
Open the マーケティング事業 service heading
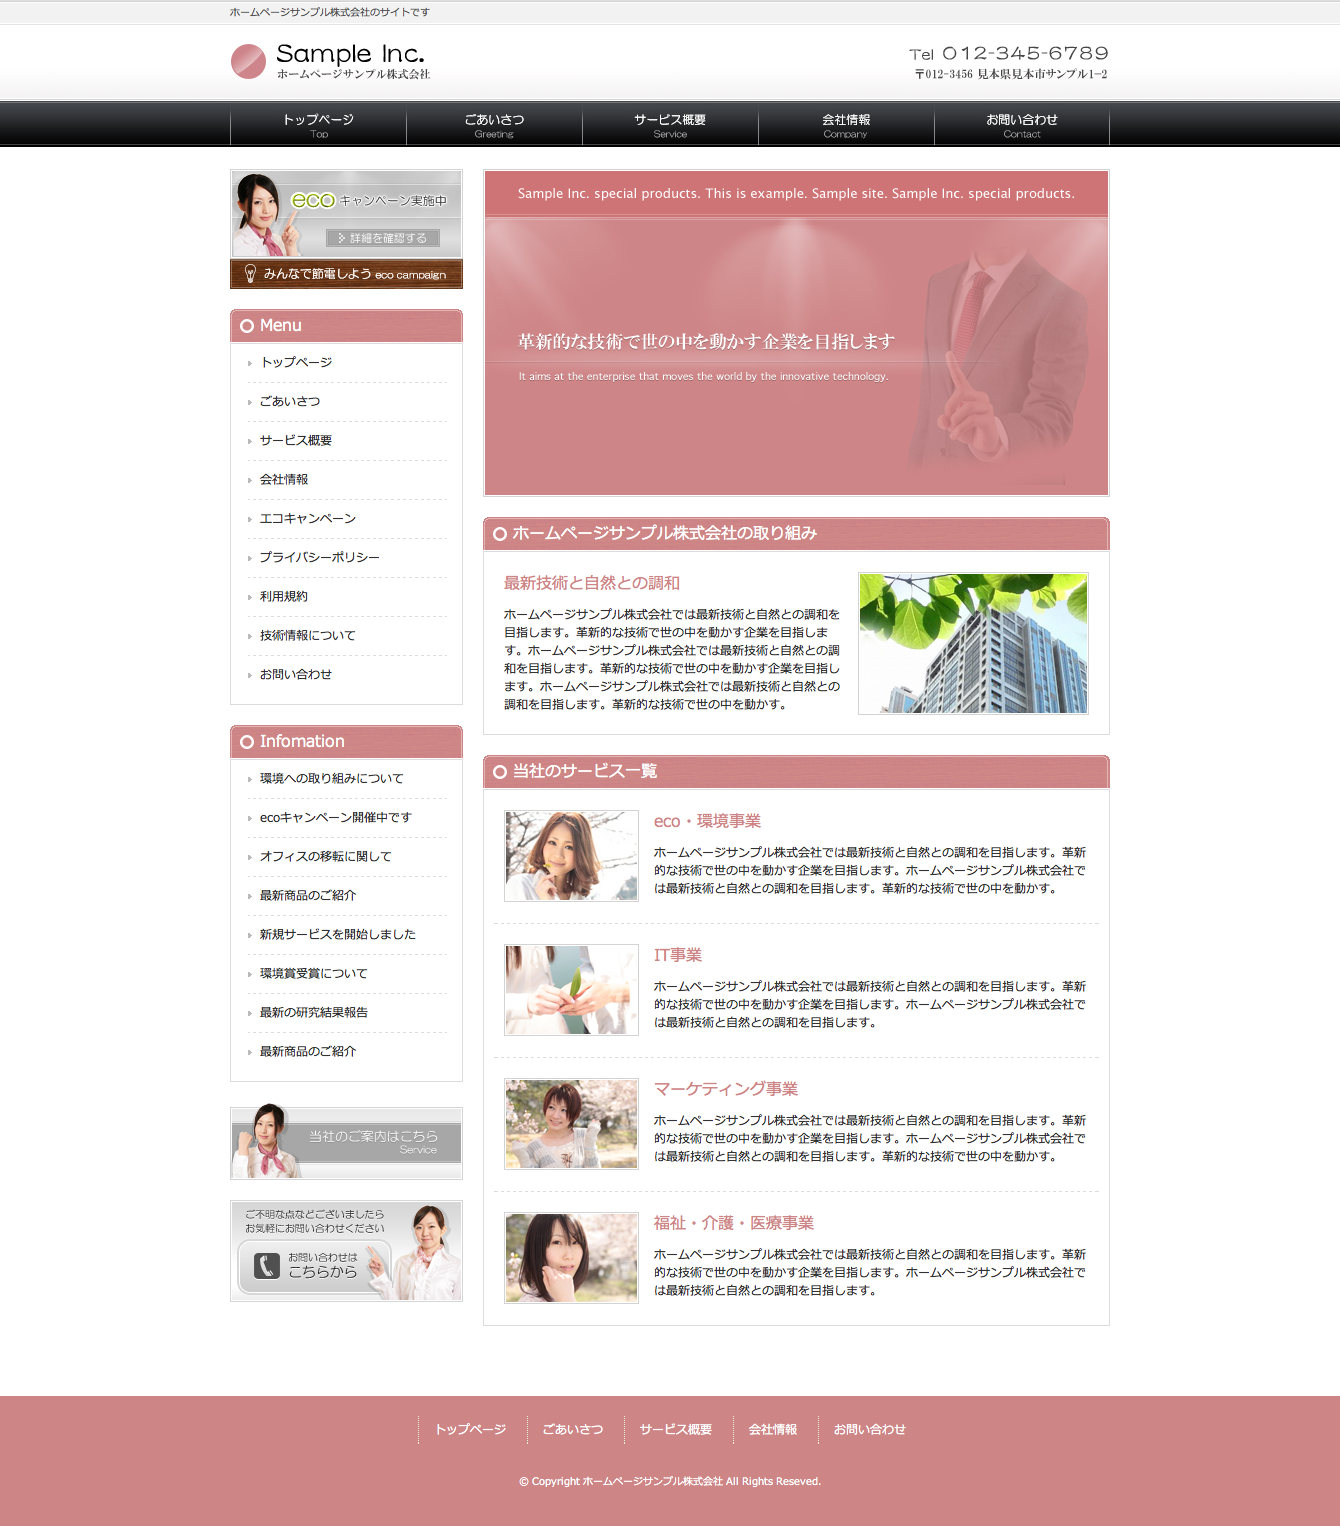pos(725,1089)
